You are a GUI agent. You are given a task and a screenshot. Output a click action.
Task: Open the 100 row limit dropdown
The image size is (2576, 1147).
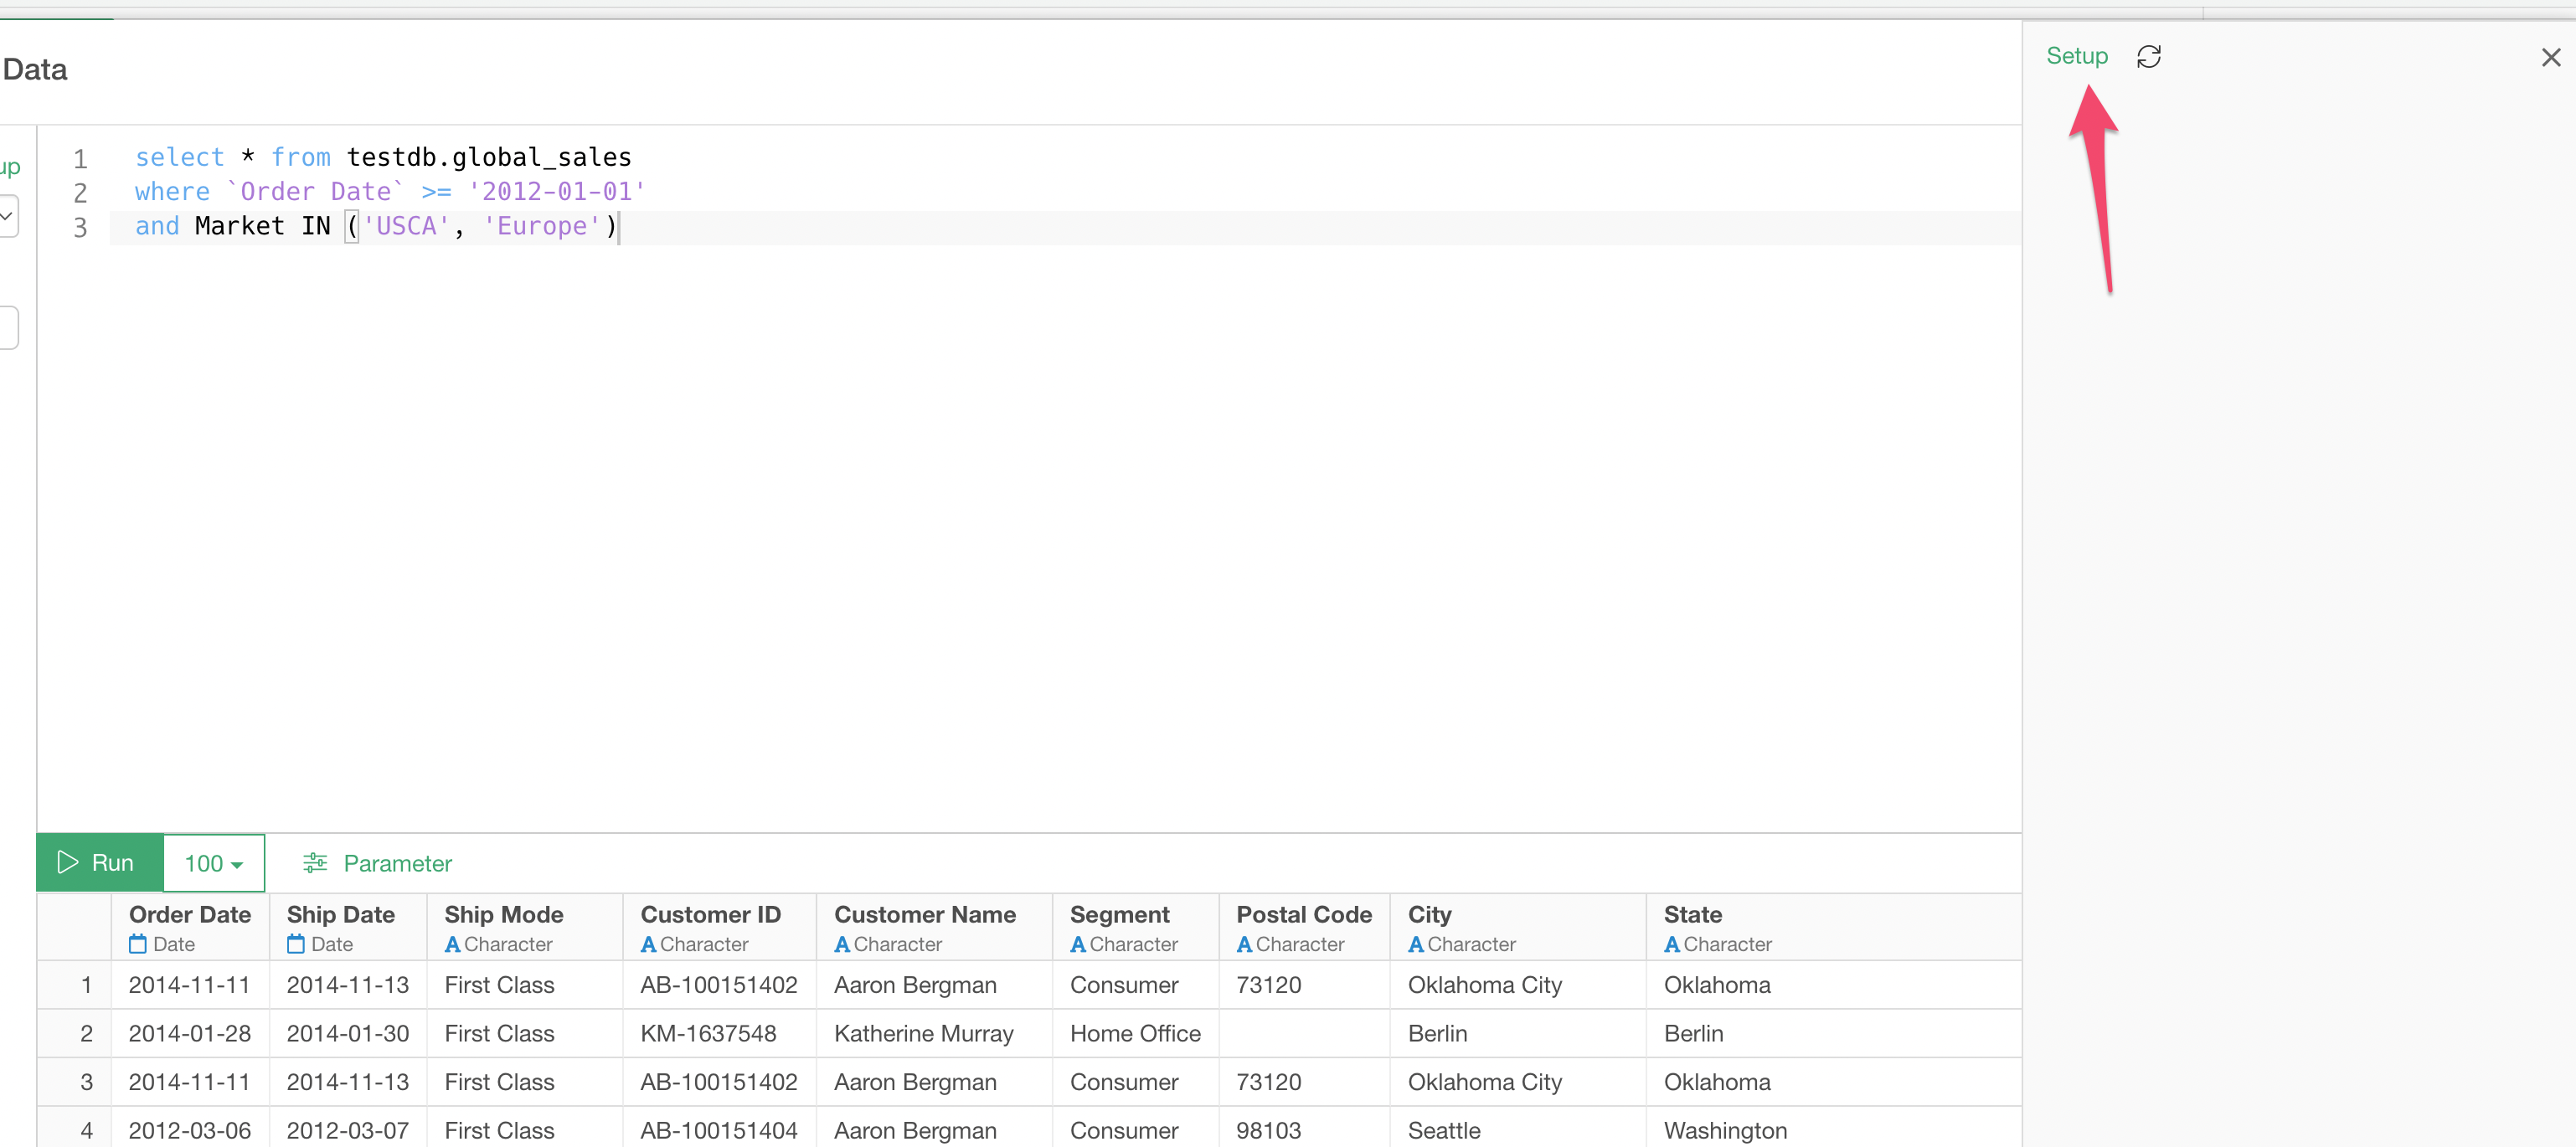coord(214,863)
